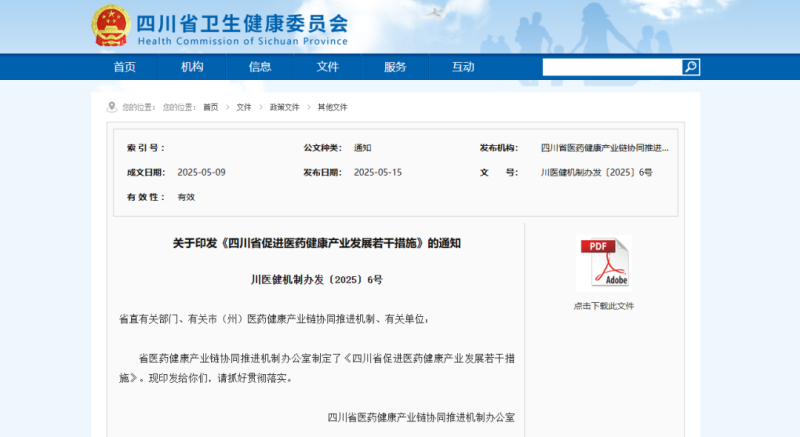
Task: Click the 点击下载此文件 download link
Action: click(x=603, y=306)
